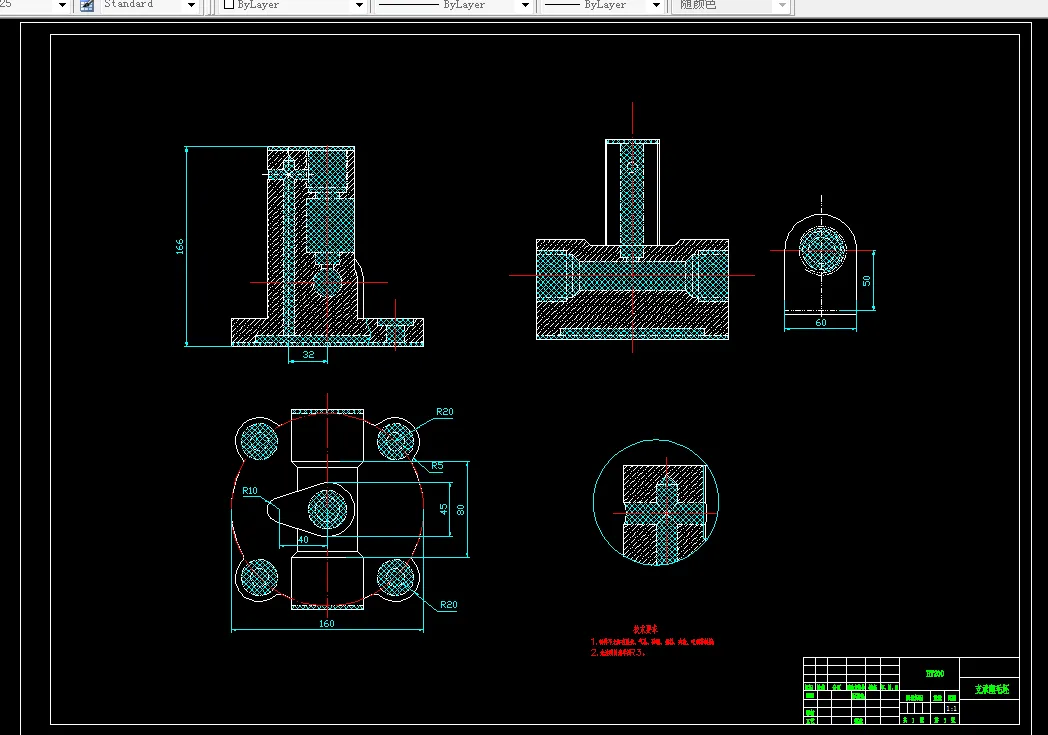The height and width of the screenshot is (735, 1048).
Task: Select the R10 radius label
Action: (249, 490)
